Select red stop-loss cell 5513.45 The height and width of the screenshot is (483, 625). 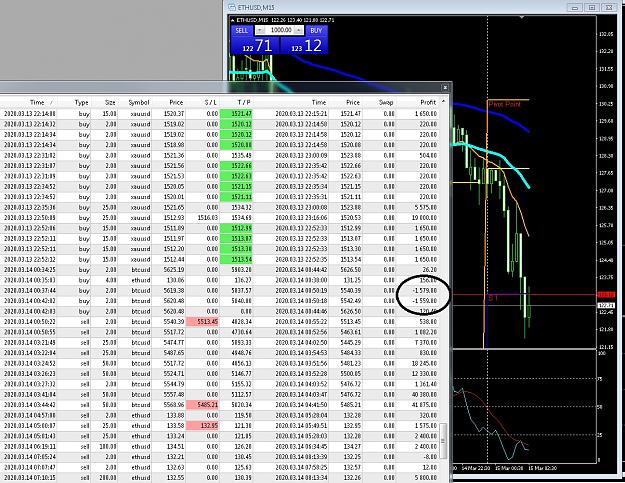coord(203,322)
